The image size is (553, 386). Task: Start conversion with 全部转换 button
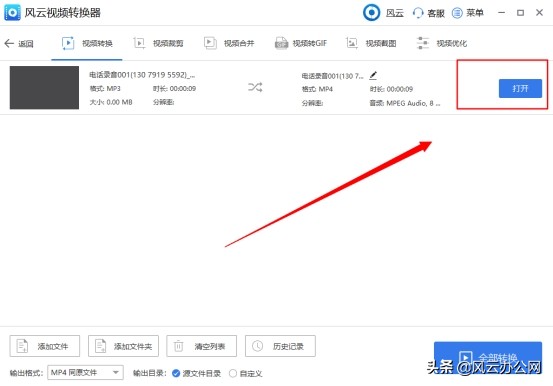point(488,357)
